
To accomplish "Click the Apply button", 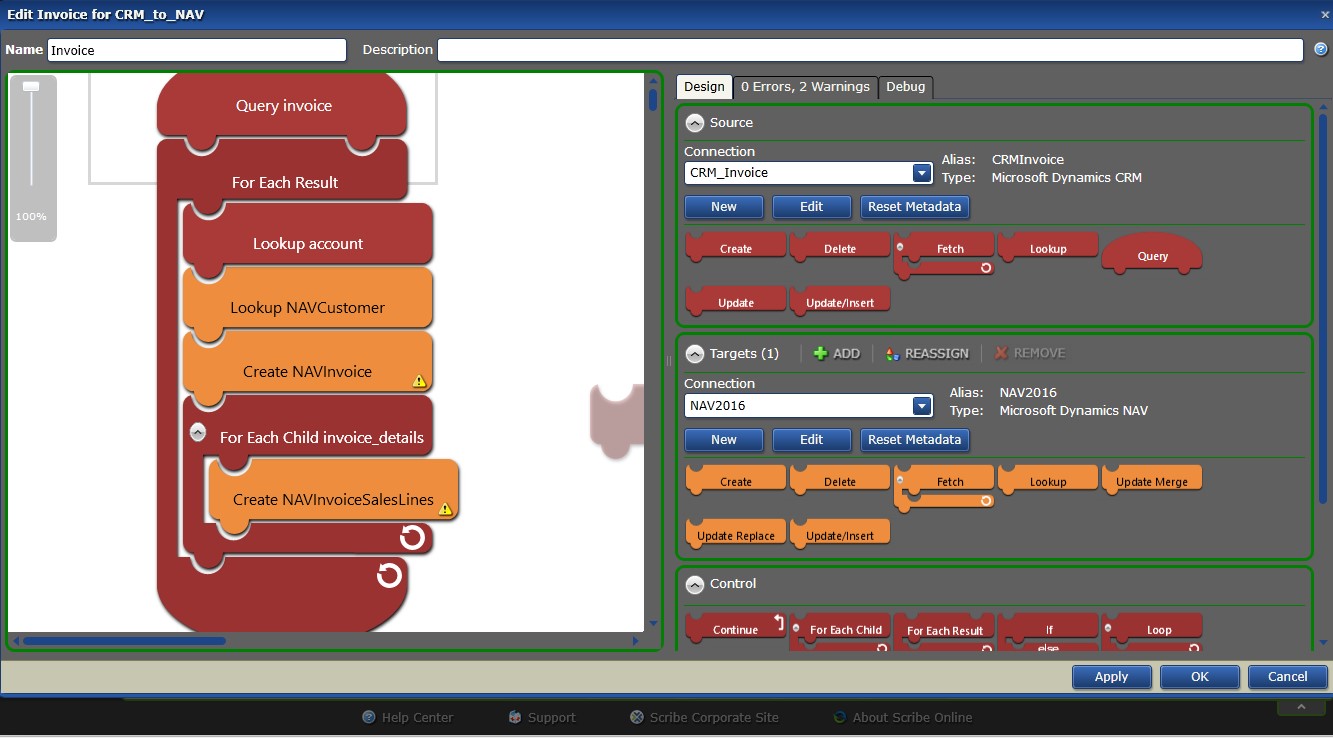I will click(1111, 677).
